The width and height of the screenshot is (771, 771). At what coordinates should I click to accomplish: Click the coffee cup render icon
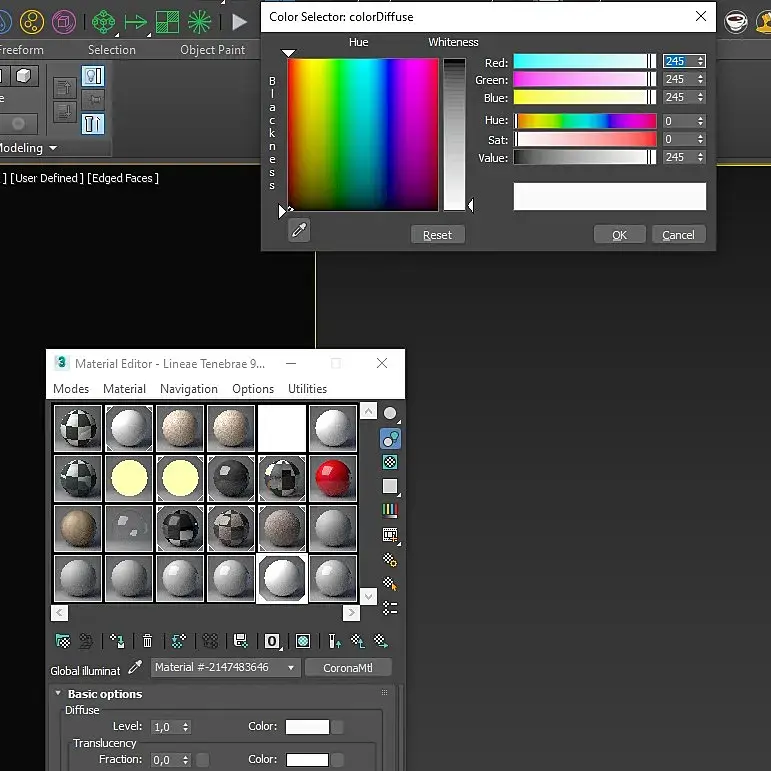[736, 22]
